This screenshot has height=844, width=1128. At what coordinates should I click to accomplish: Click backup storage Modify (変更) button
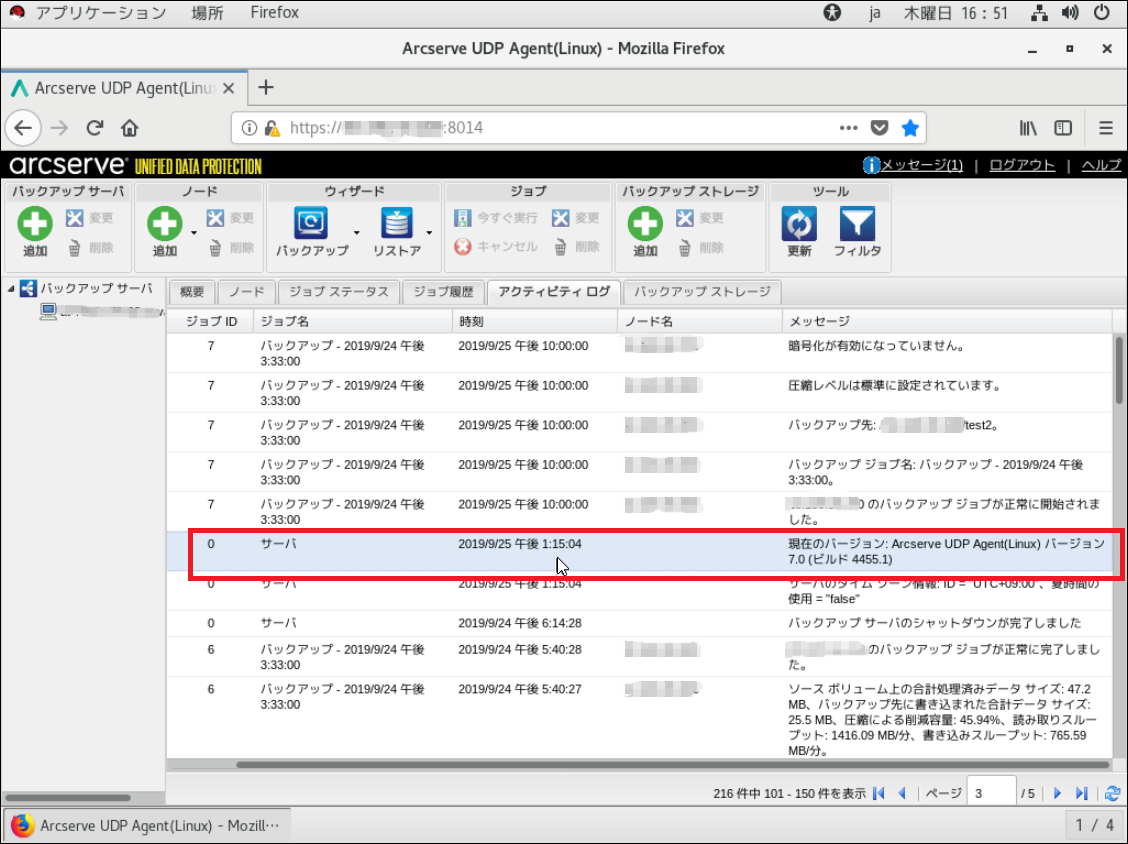click(700, 218)
